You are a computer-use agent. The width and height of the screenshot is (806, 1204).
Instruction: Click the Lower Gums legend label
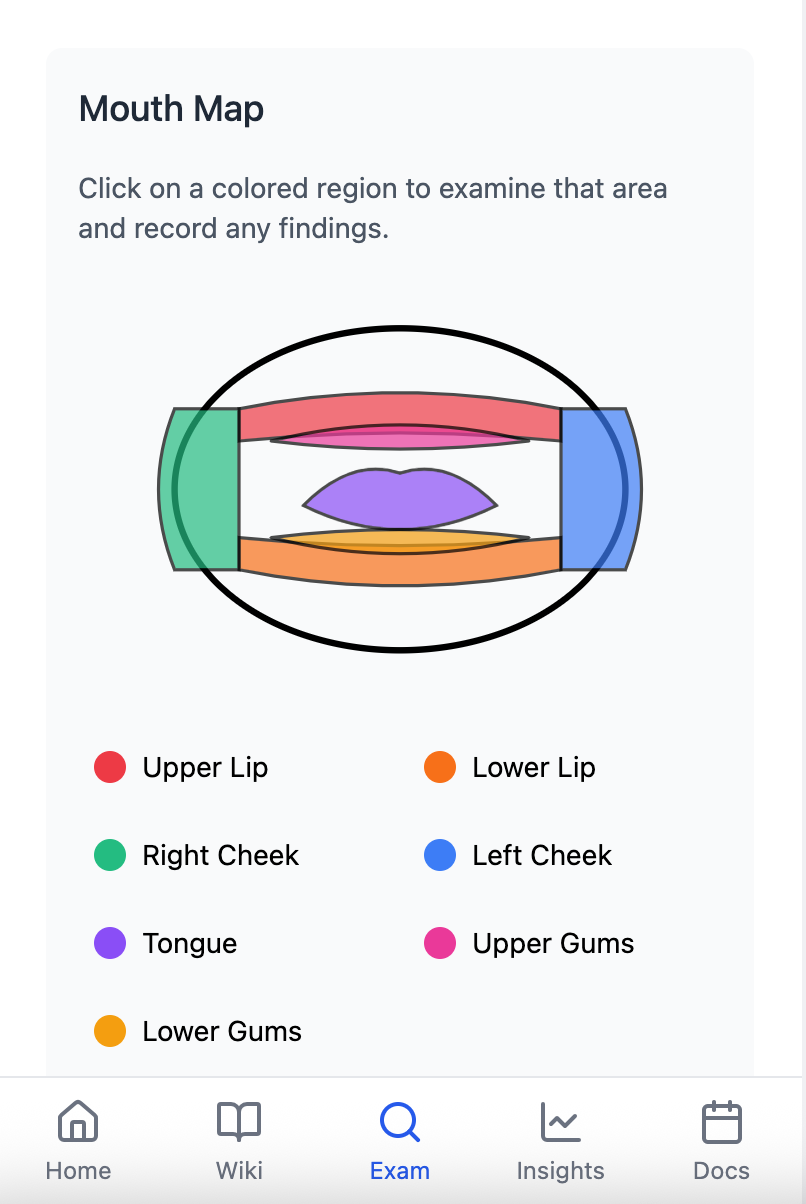click(x=222, y=1032)
